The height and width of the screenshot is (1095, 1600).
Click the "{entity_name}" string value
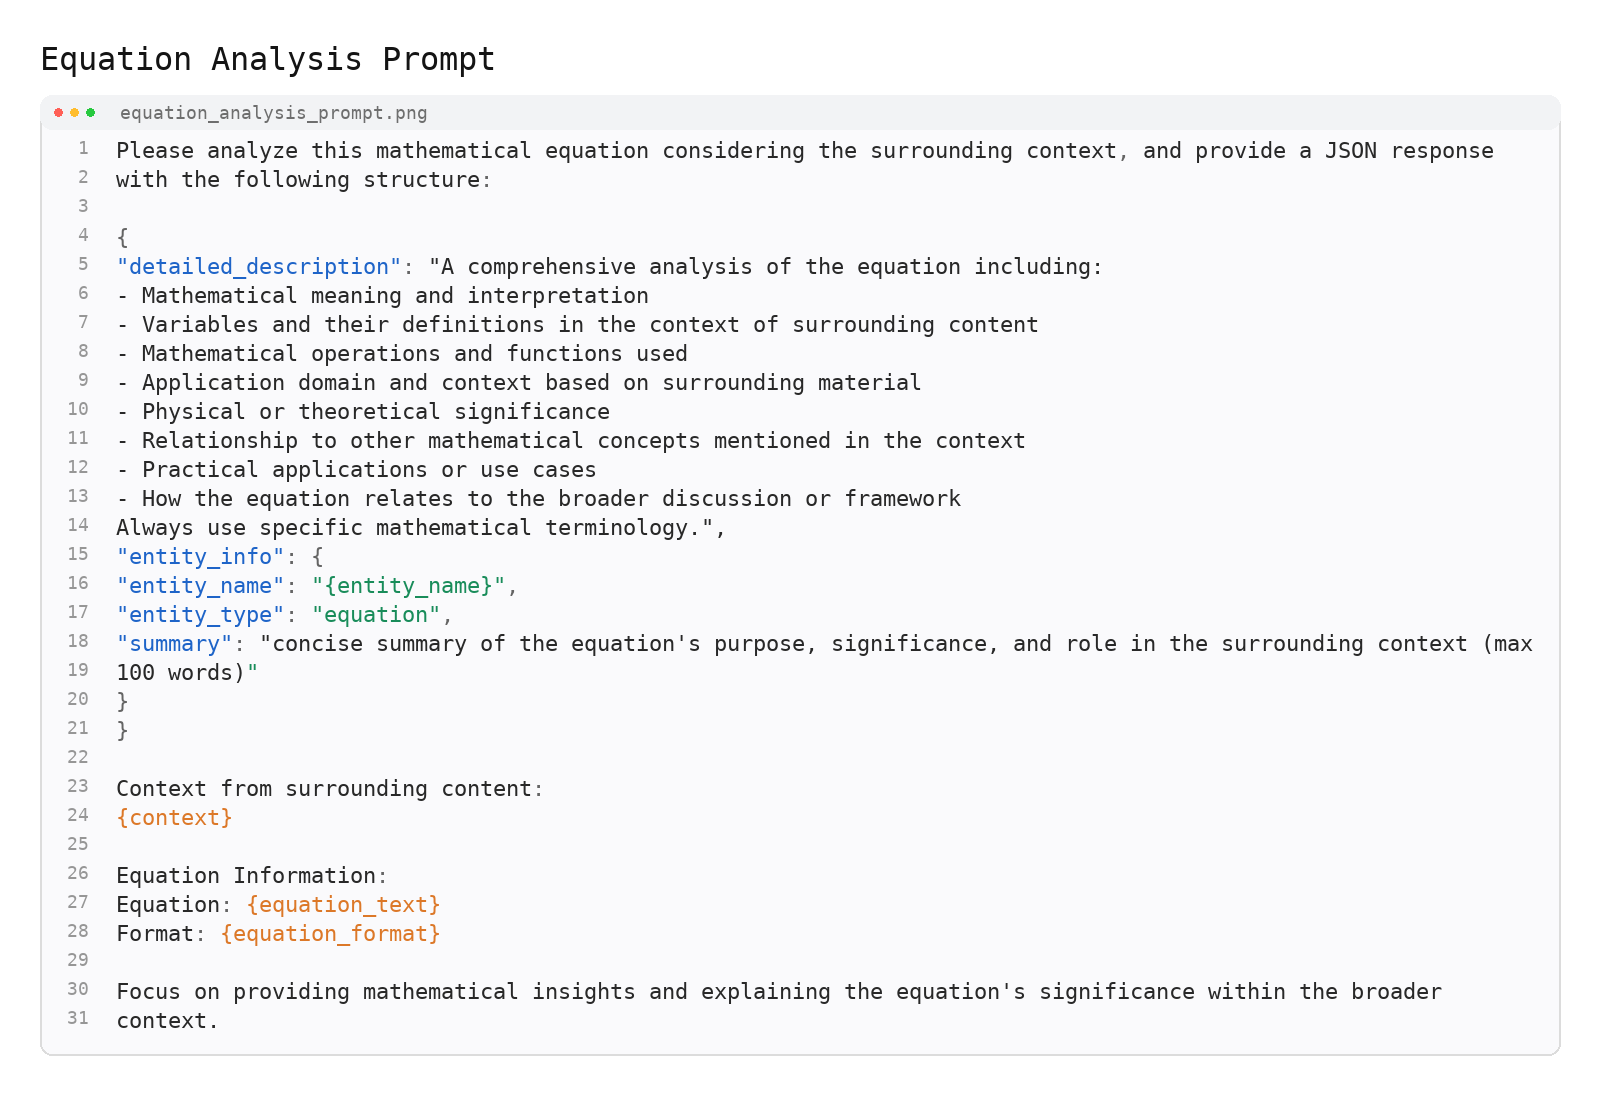tap(408, 586)
